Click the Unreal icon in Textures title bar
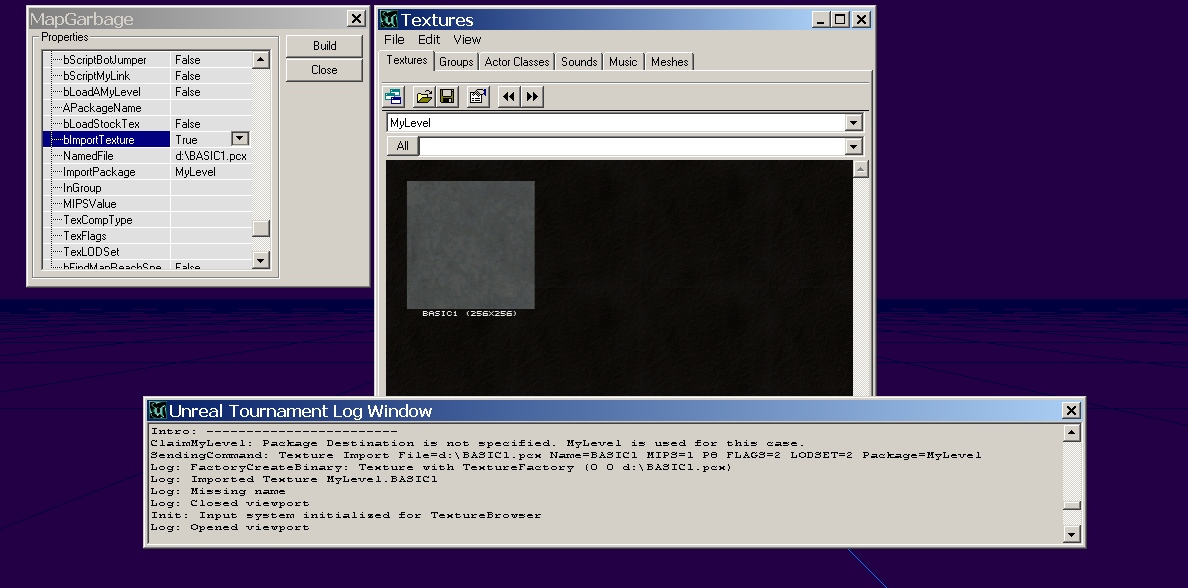The image size is (1188, 588). [389, 20]
